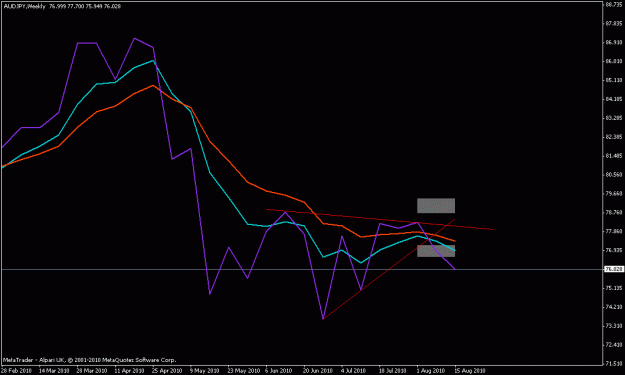Click the 6 Jun 2010 date label
Image resolution: width=625 pixels, height=375 pixels.
(280, 371)
